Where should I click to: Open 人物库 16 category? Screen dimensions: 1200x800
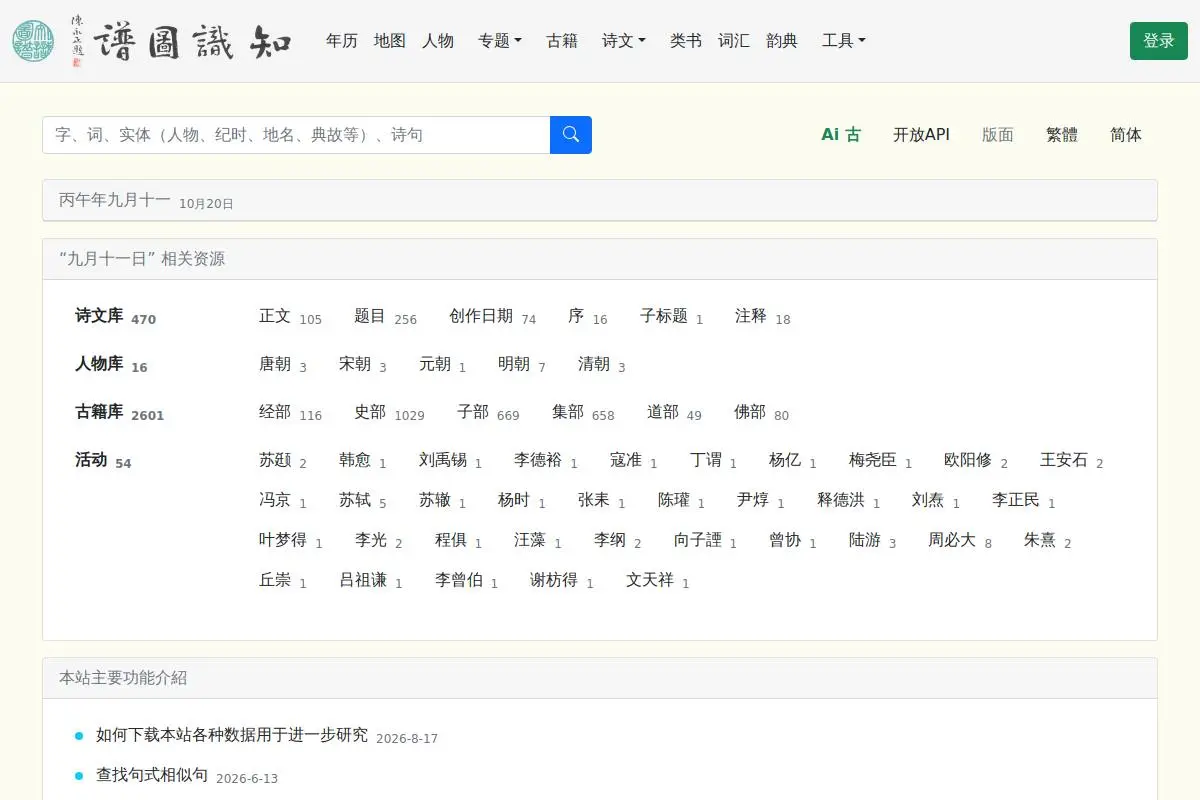tap(111, 365)
